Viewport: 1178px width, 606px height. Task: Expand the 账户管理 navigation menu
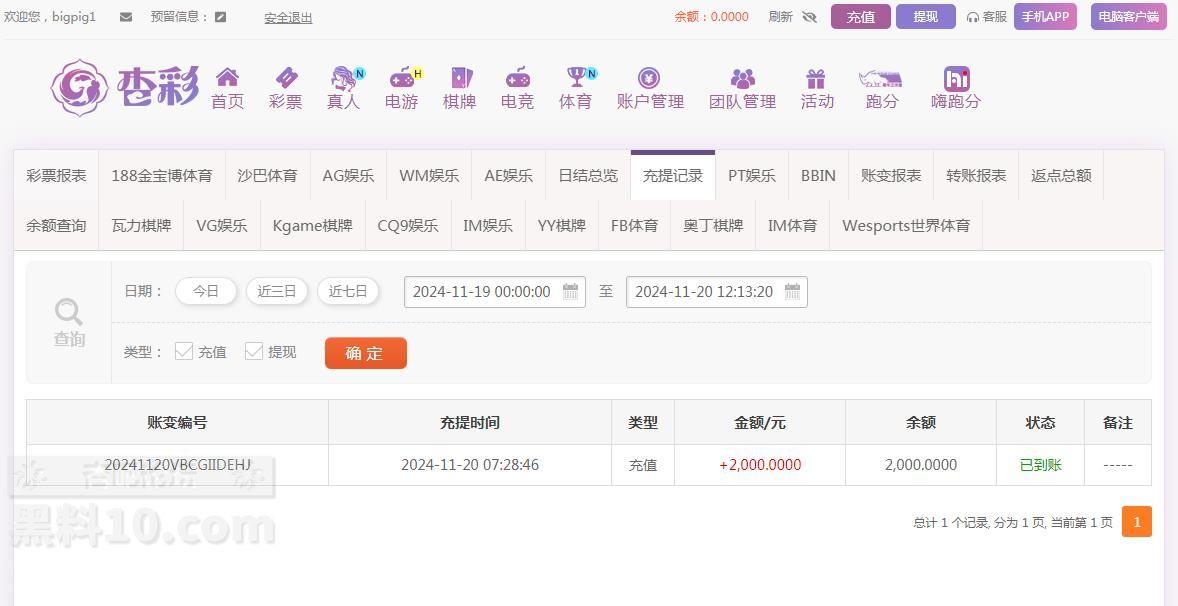[x=650, y=88]
